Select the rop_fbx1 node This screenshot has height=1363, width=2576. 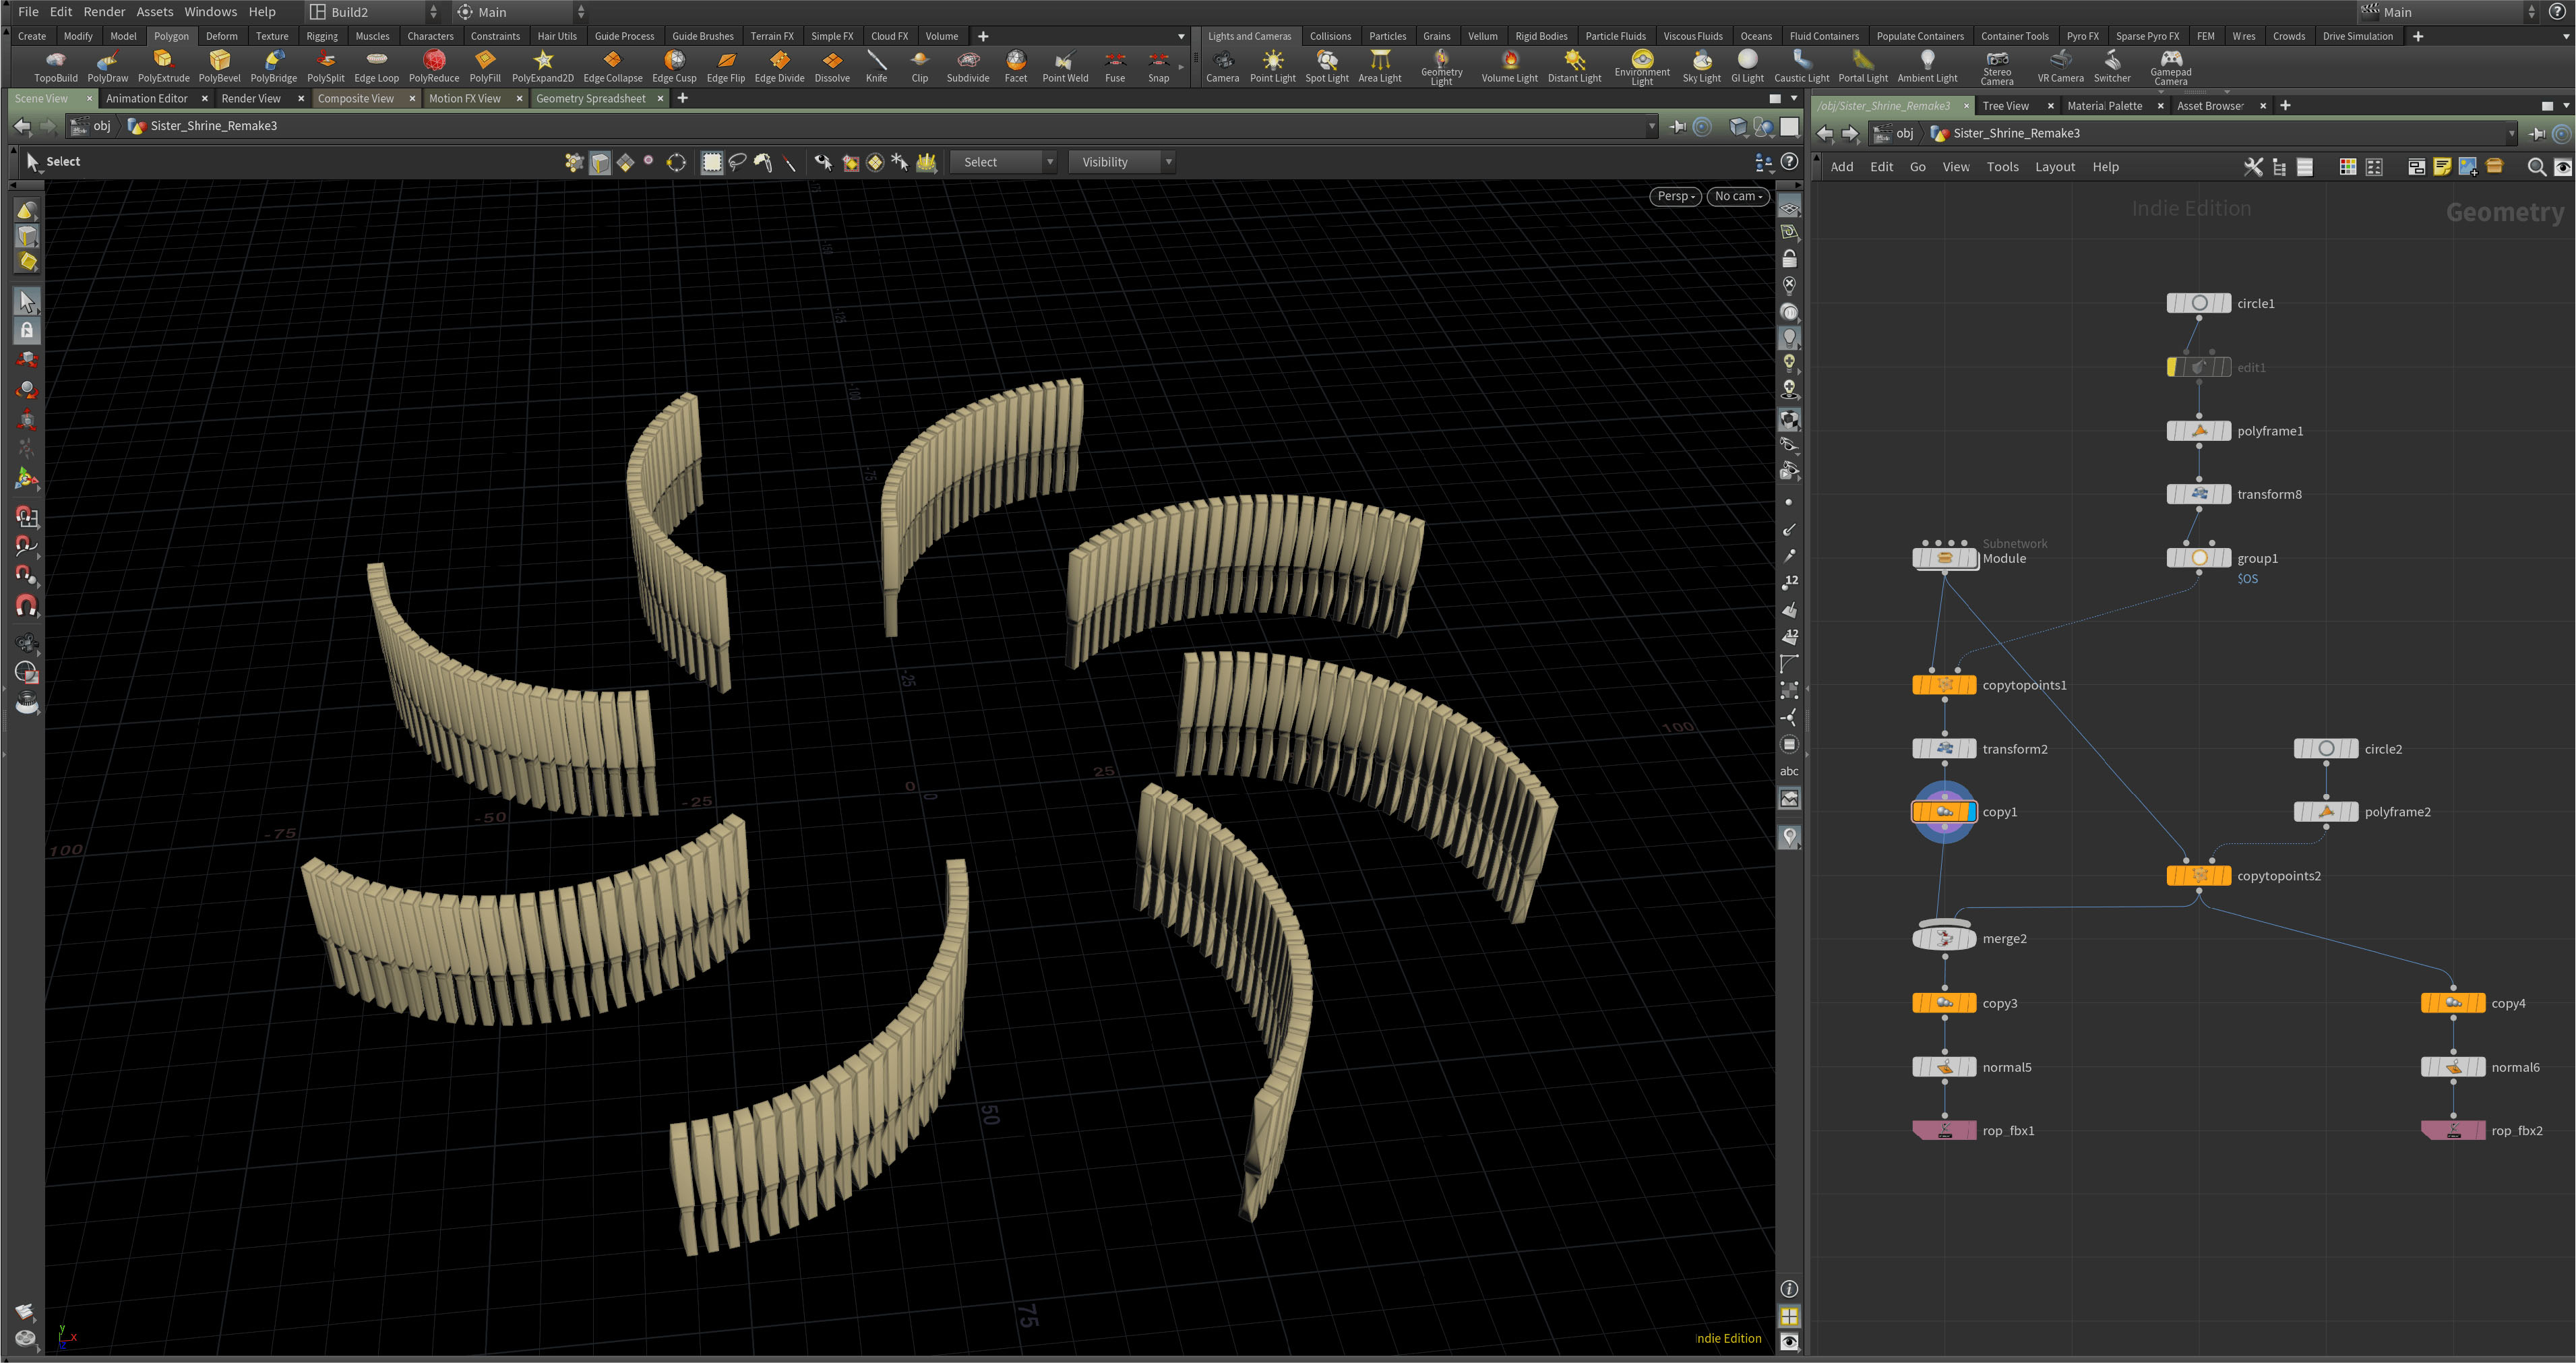(1943, 1130)
